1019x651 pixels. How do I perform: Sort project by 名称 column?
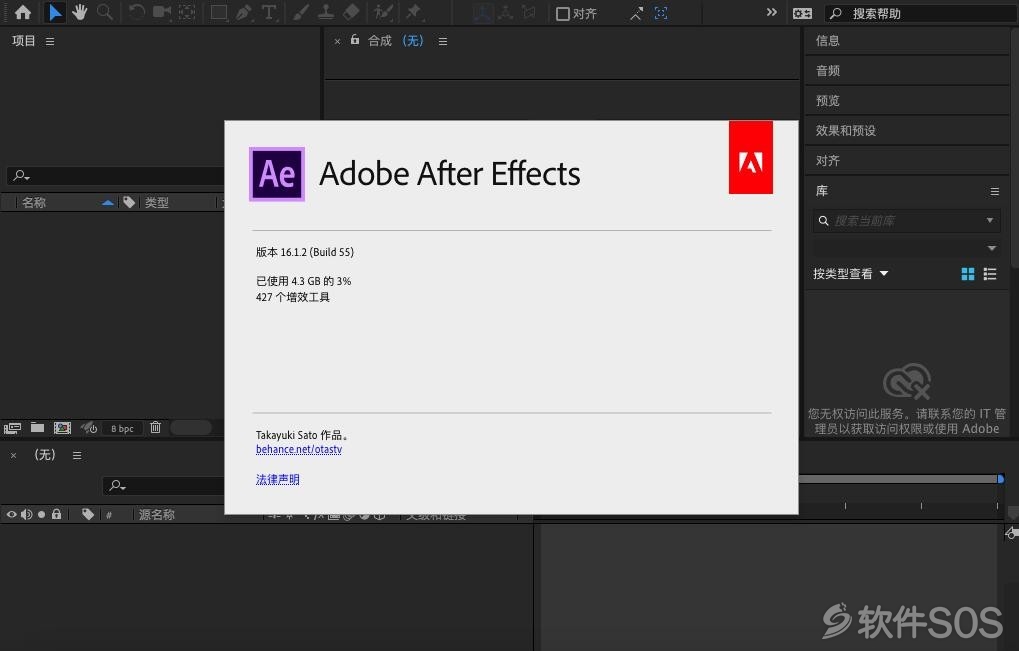tap(34, 203)
